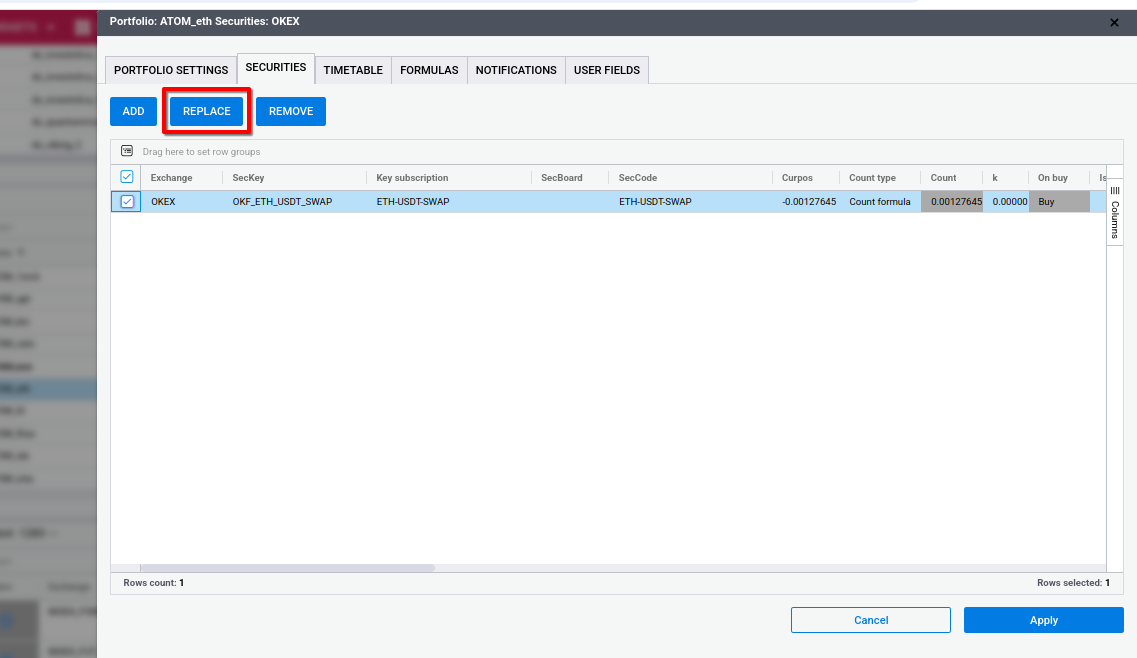Image resolution: width=1137 pixels, height=658 pixels.
Task: Click the horizontal table scrollbar
Action: tap(287, 568)
